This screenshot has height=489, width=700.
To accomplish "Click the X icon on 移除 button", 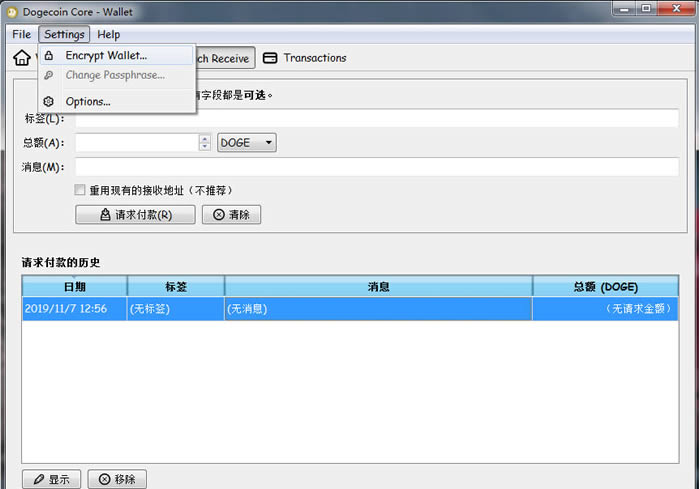I will (104, 480).
